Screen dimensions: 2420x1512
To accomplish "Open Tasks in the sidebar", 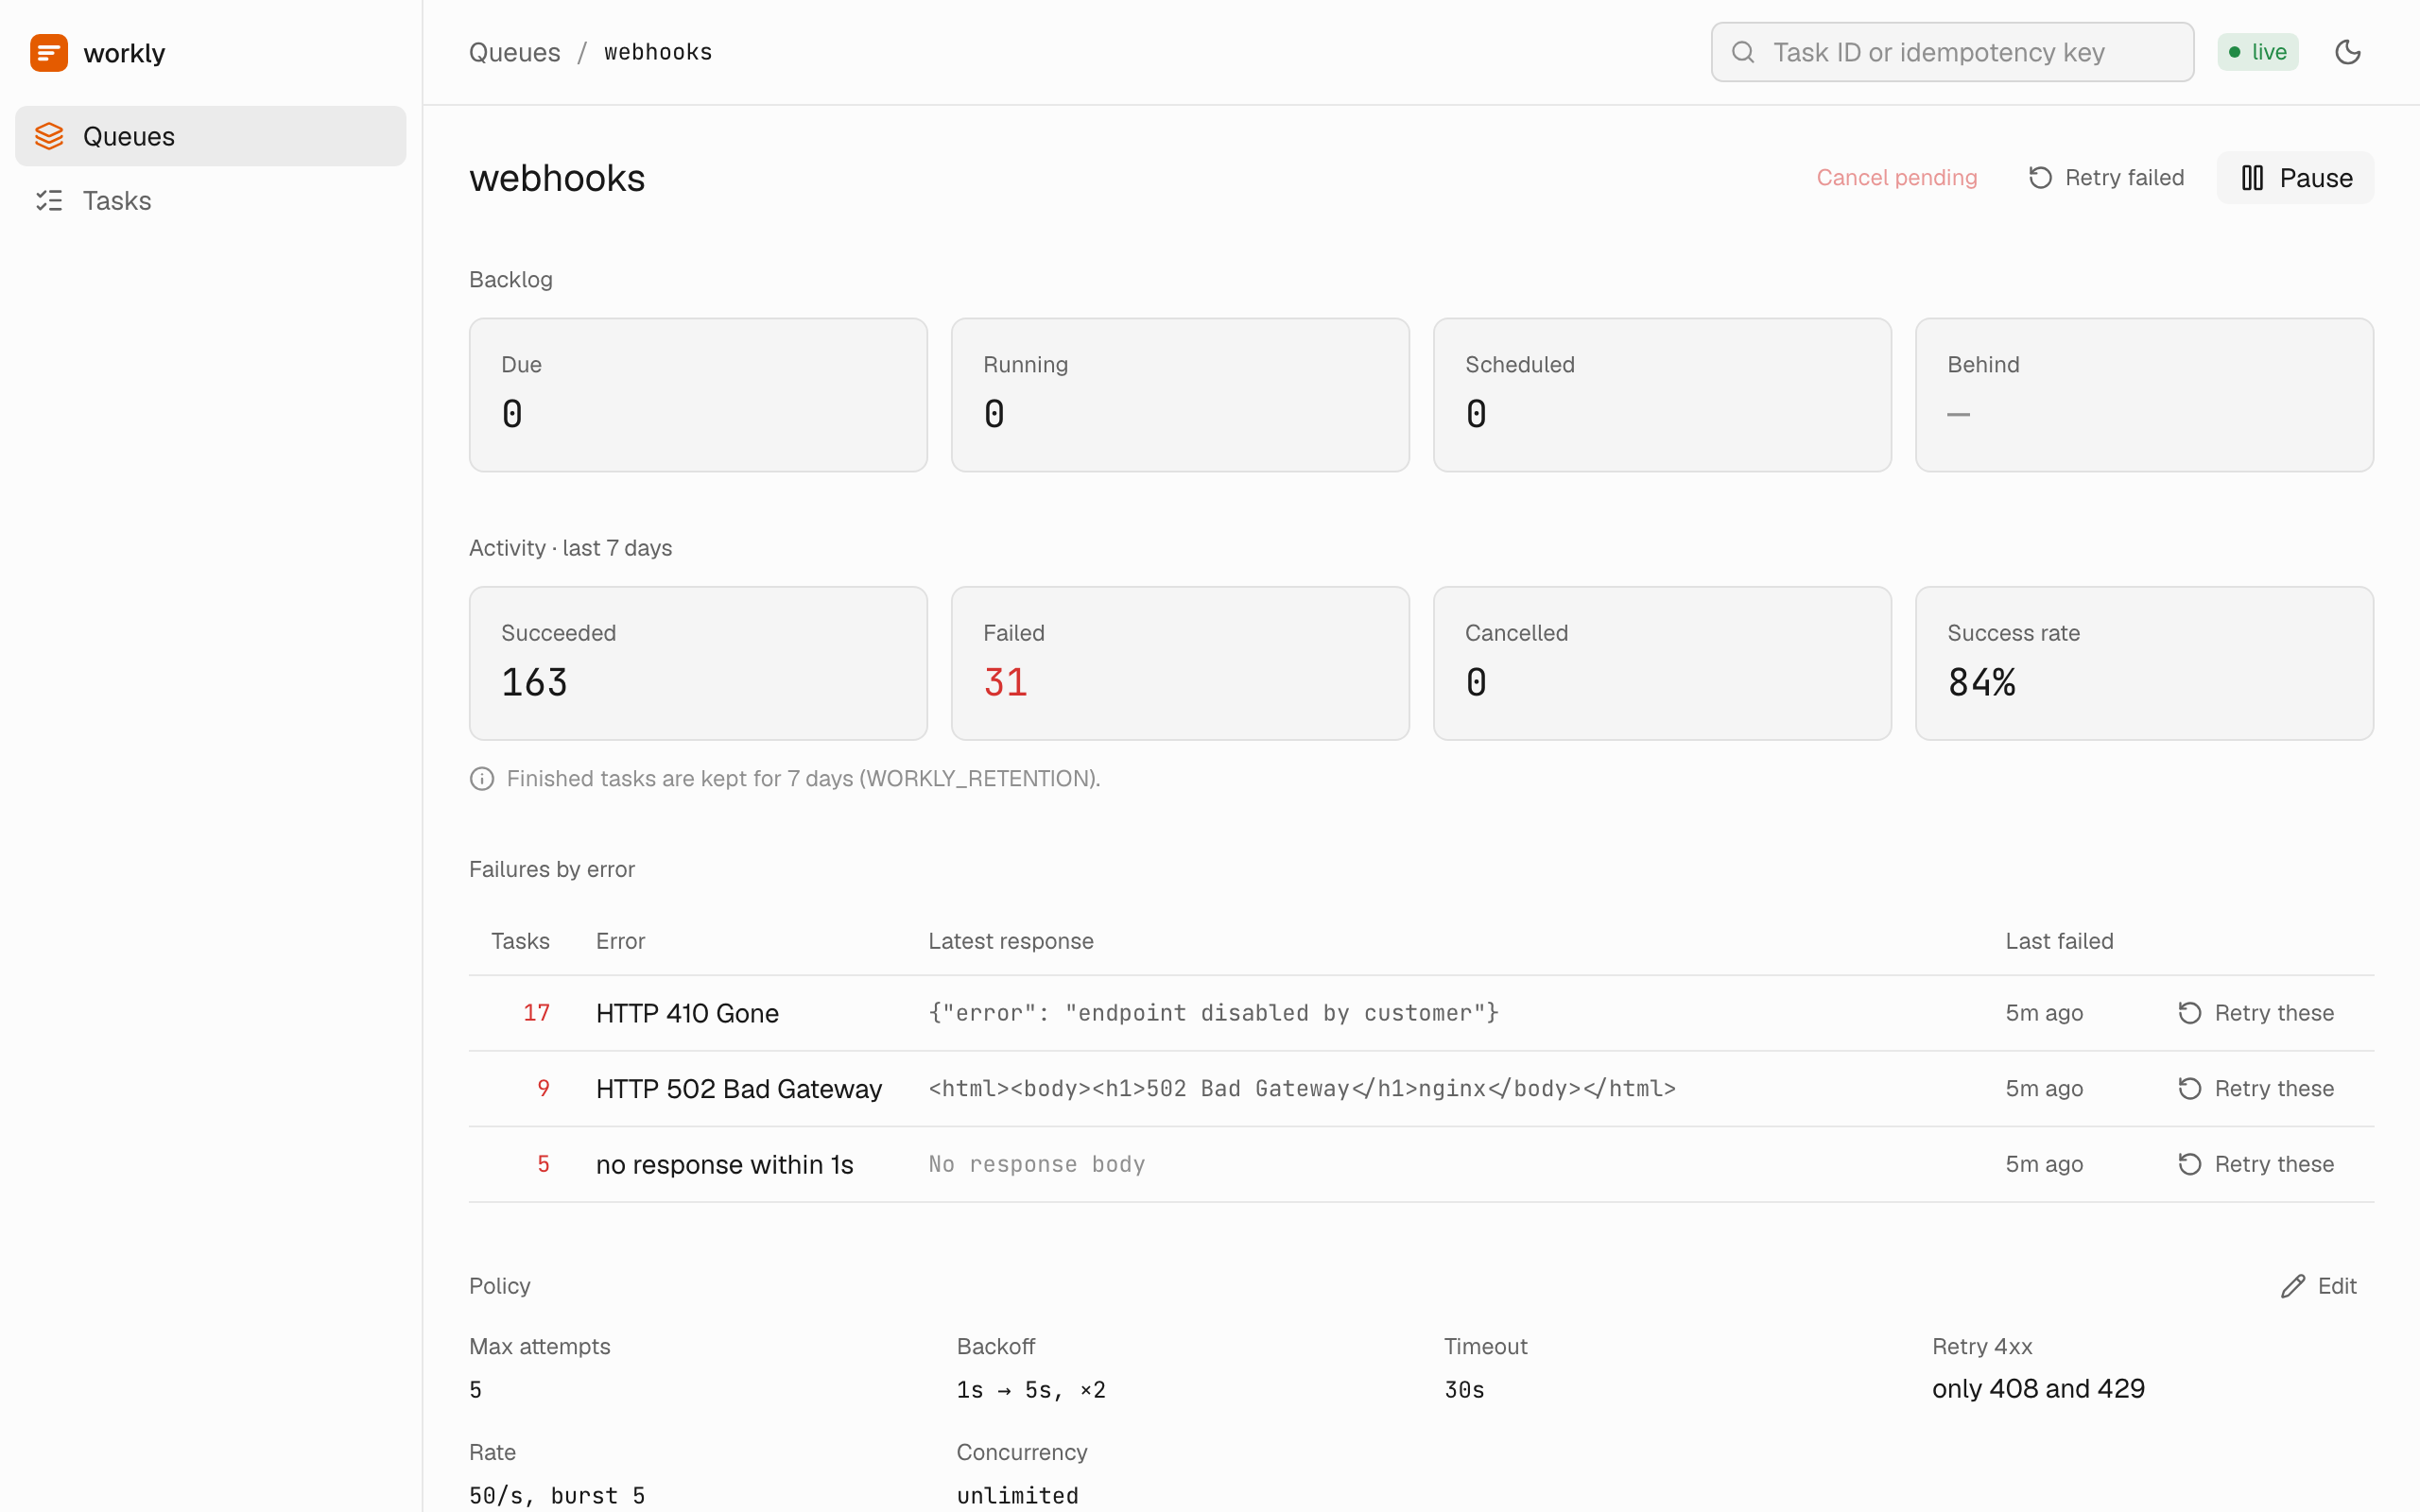I will (210, 201).
